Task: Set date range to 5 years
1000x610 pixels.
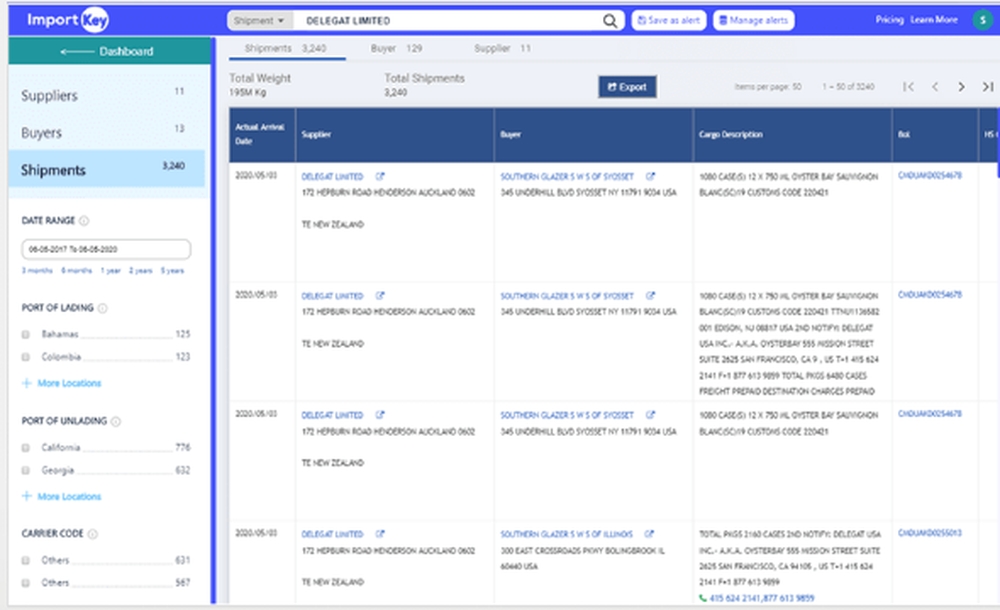Action: pos(172,271)
